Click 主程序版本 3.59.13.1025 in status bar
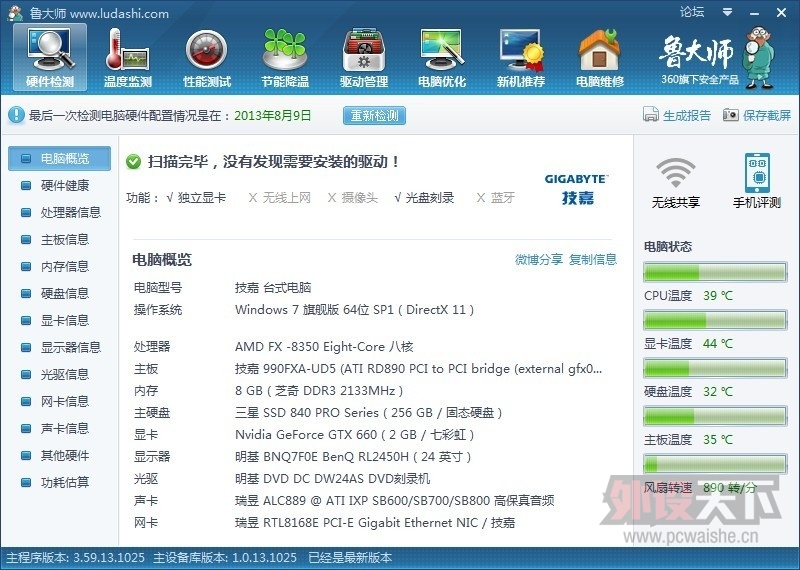800x570 pixels. tap(75, 557)
